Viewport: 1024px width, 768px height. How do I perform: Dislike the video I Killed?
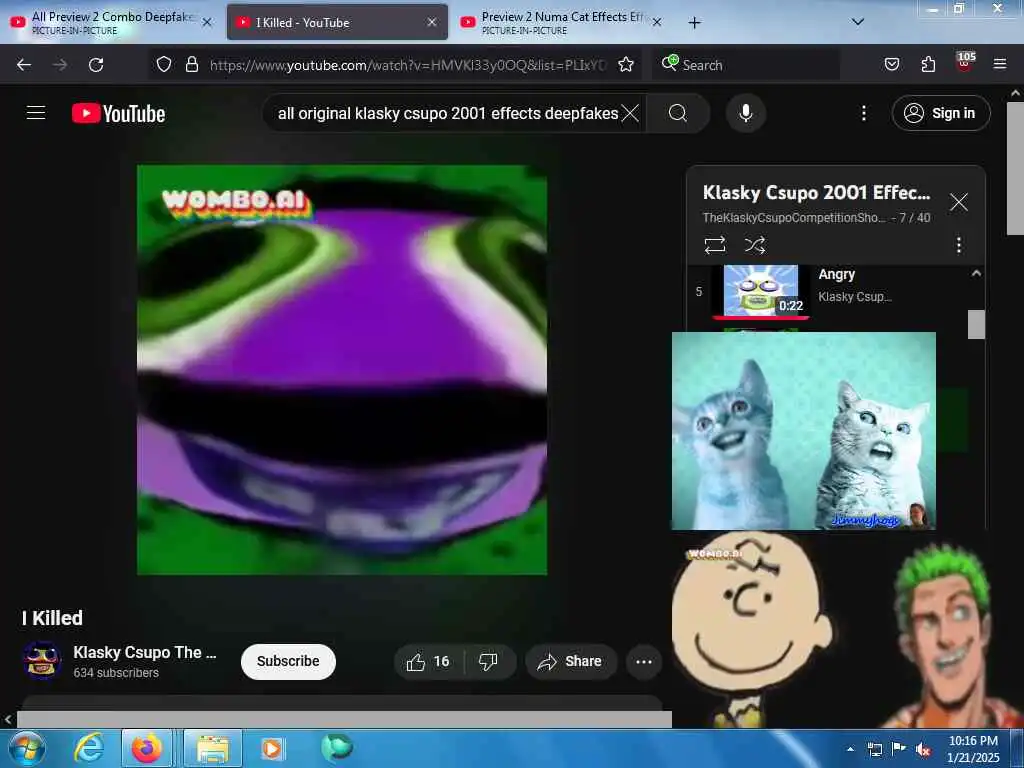click(x=488, y=662)
